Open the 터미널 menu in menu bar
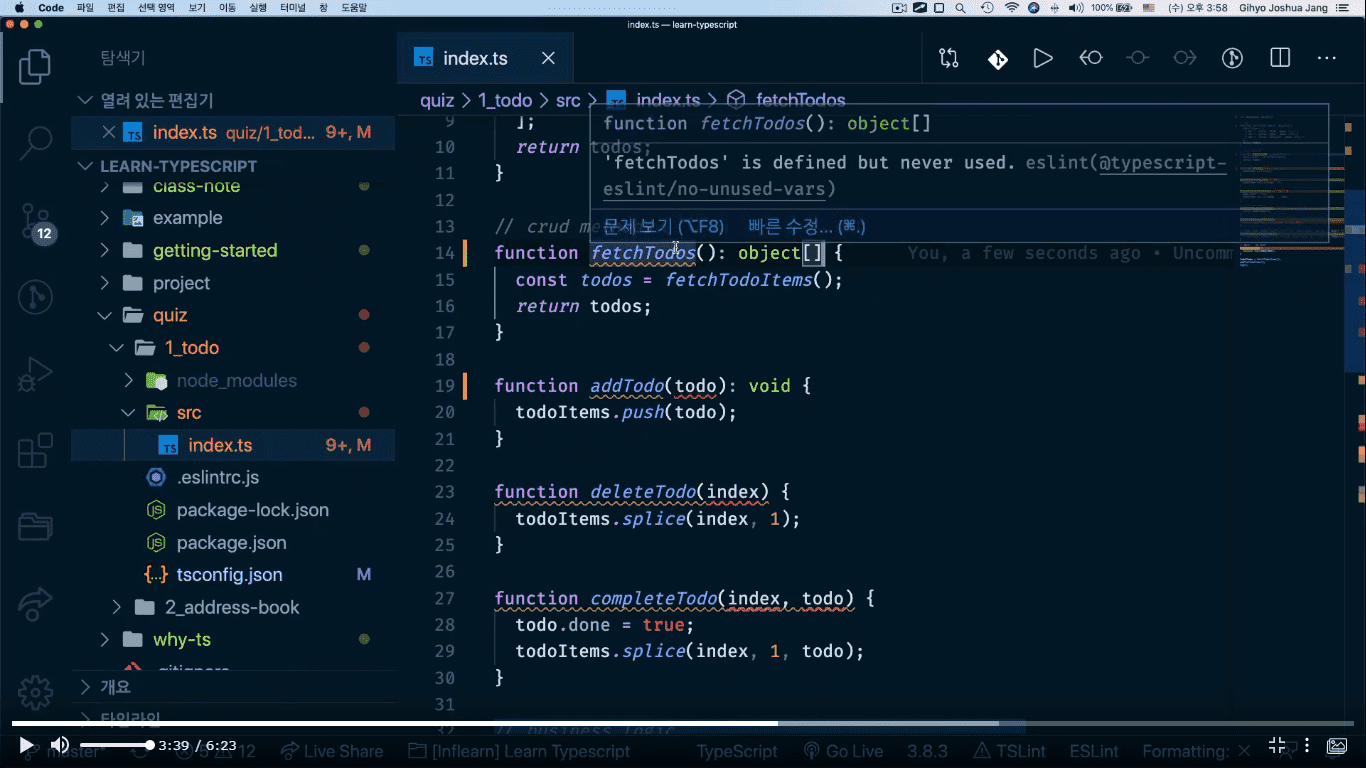Viewport: 1366px width, 768px height. pos(293,8)
